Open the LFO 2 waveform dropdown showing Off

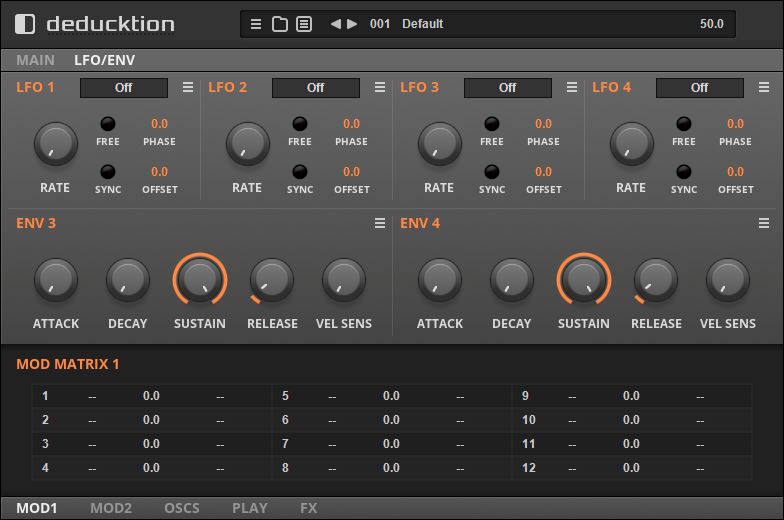[316, 88]
